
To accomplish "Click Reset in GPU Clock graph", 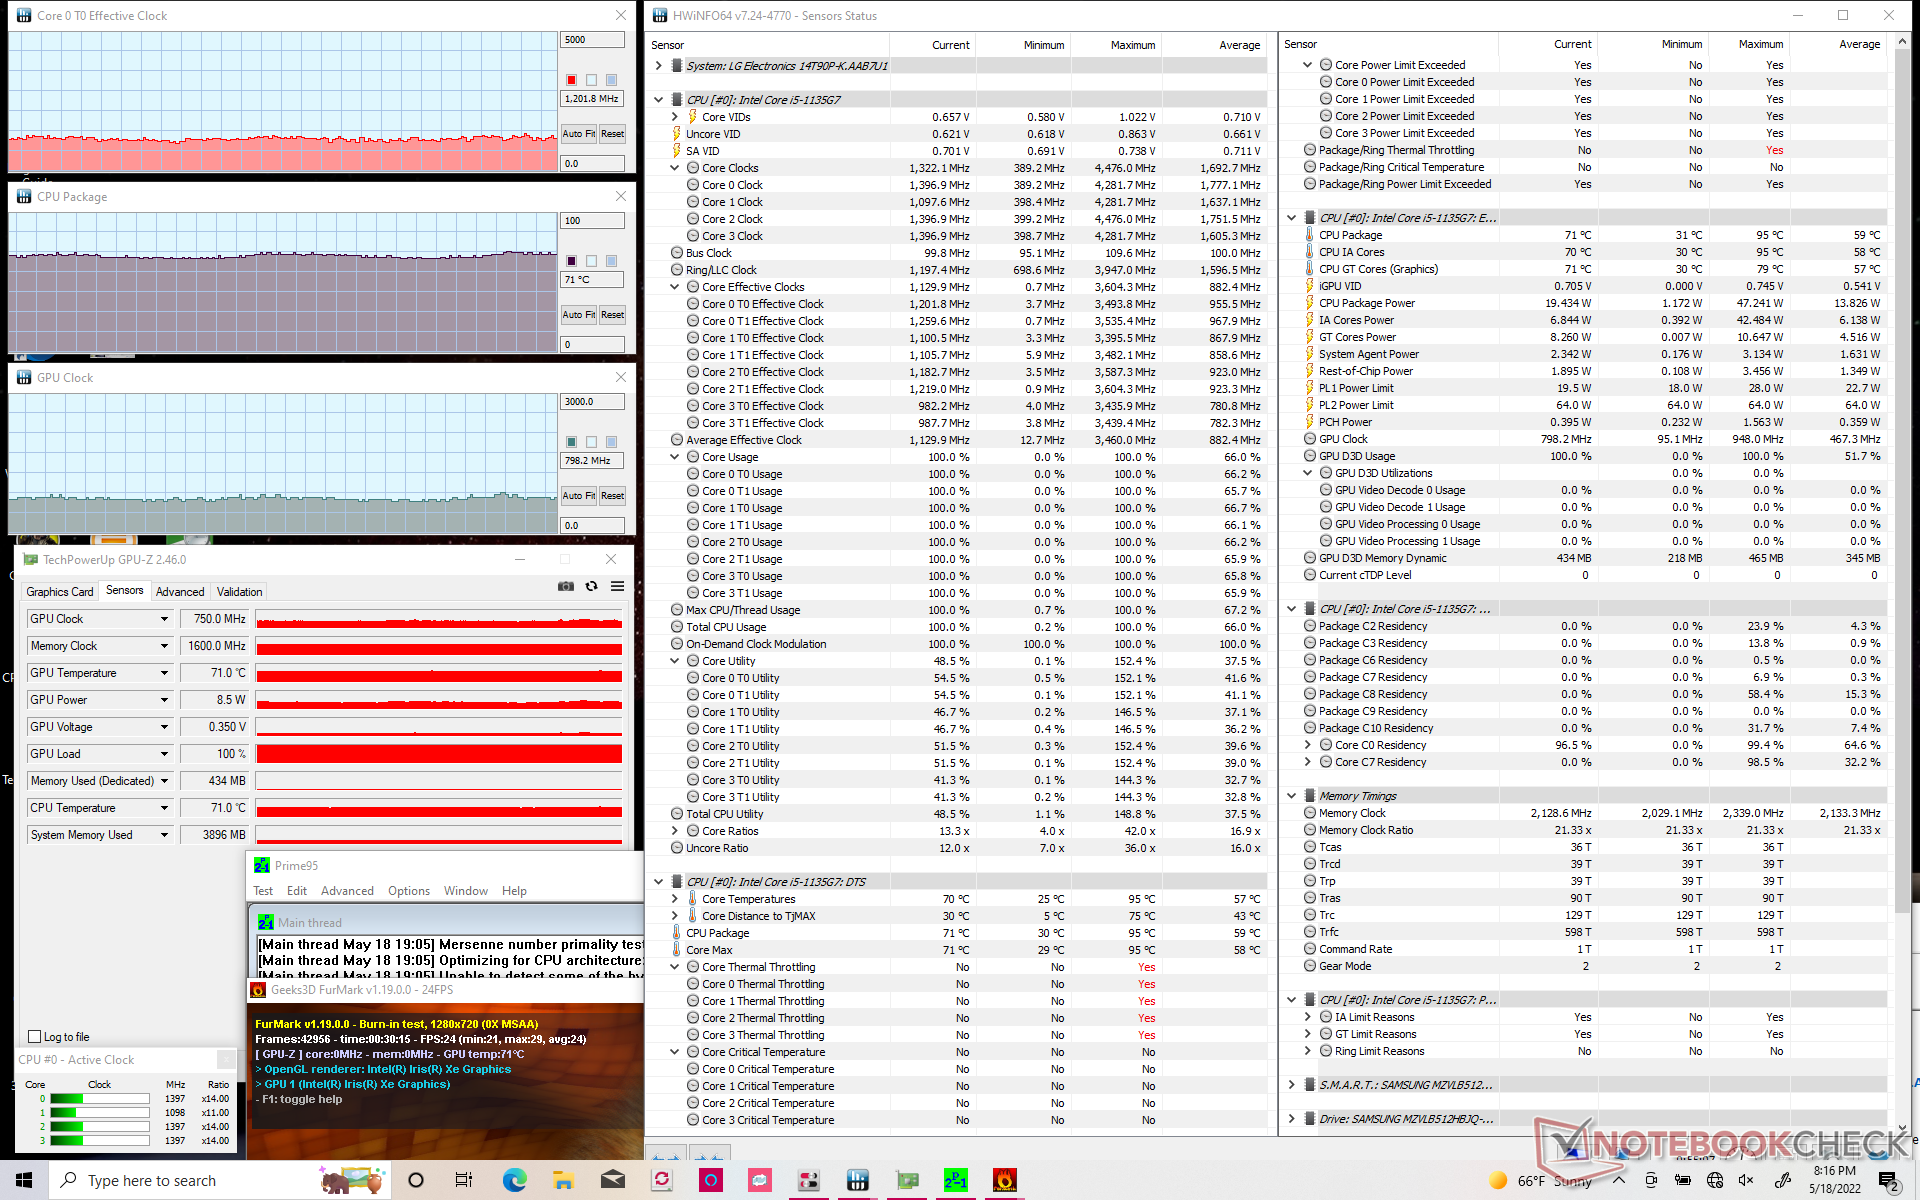I will coord(612,496).
